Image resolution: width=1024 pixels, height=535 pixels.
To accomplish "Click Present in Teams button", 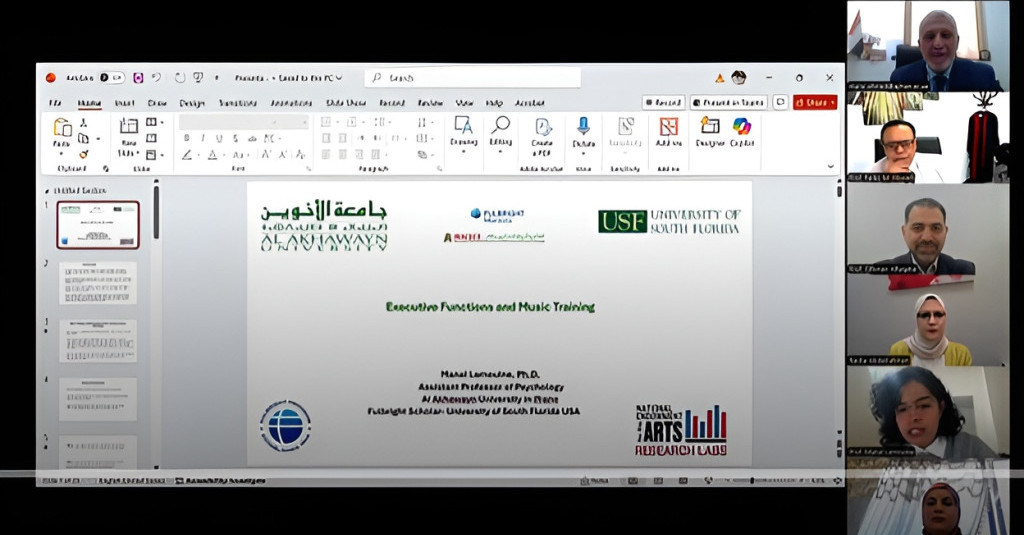I will pyautogui.click(x=729, y=103).
